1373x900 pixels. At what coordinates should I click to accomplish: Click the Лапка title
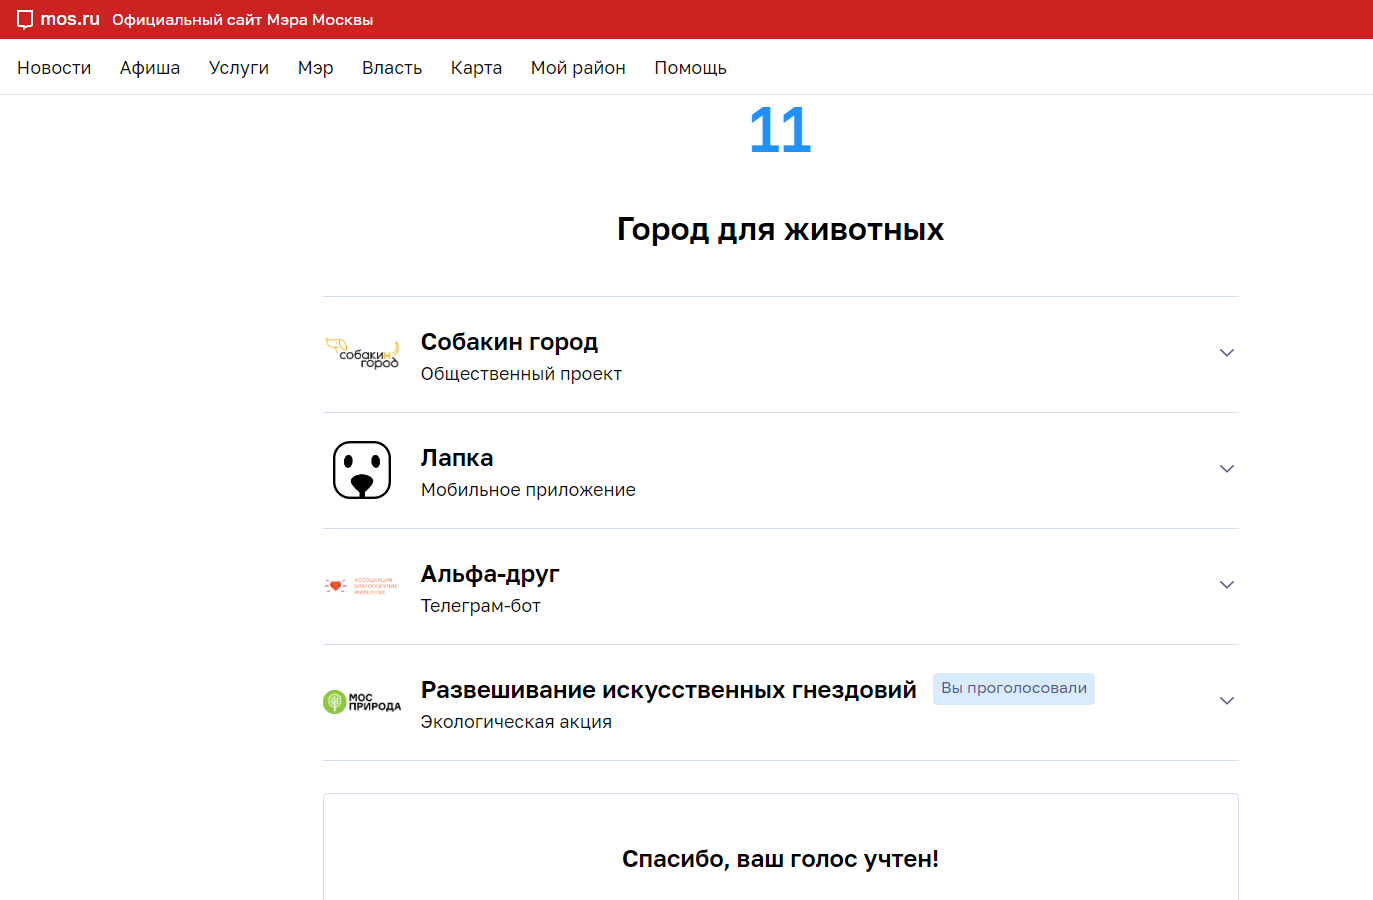click(457, 458)
